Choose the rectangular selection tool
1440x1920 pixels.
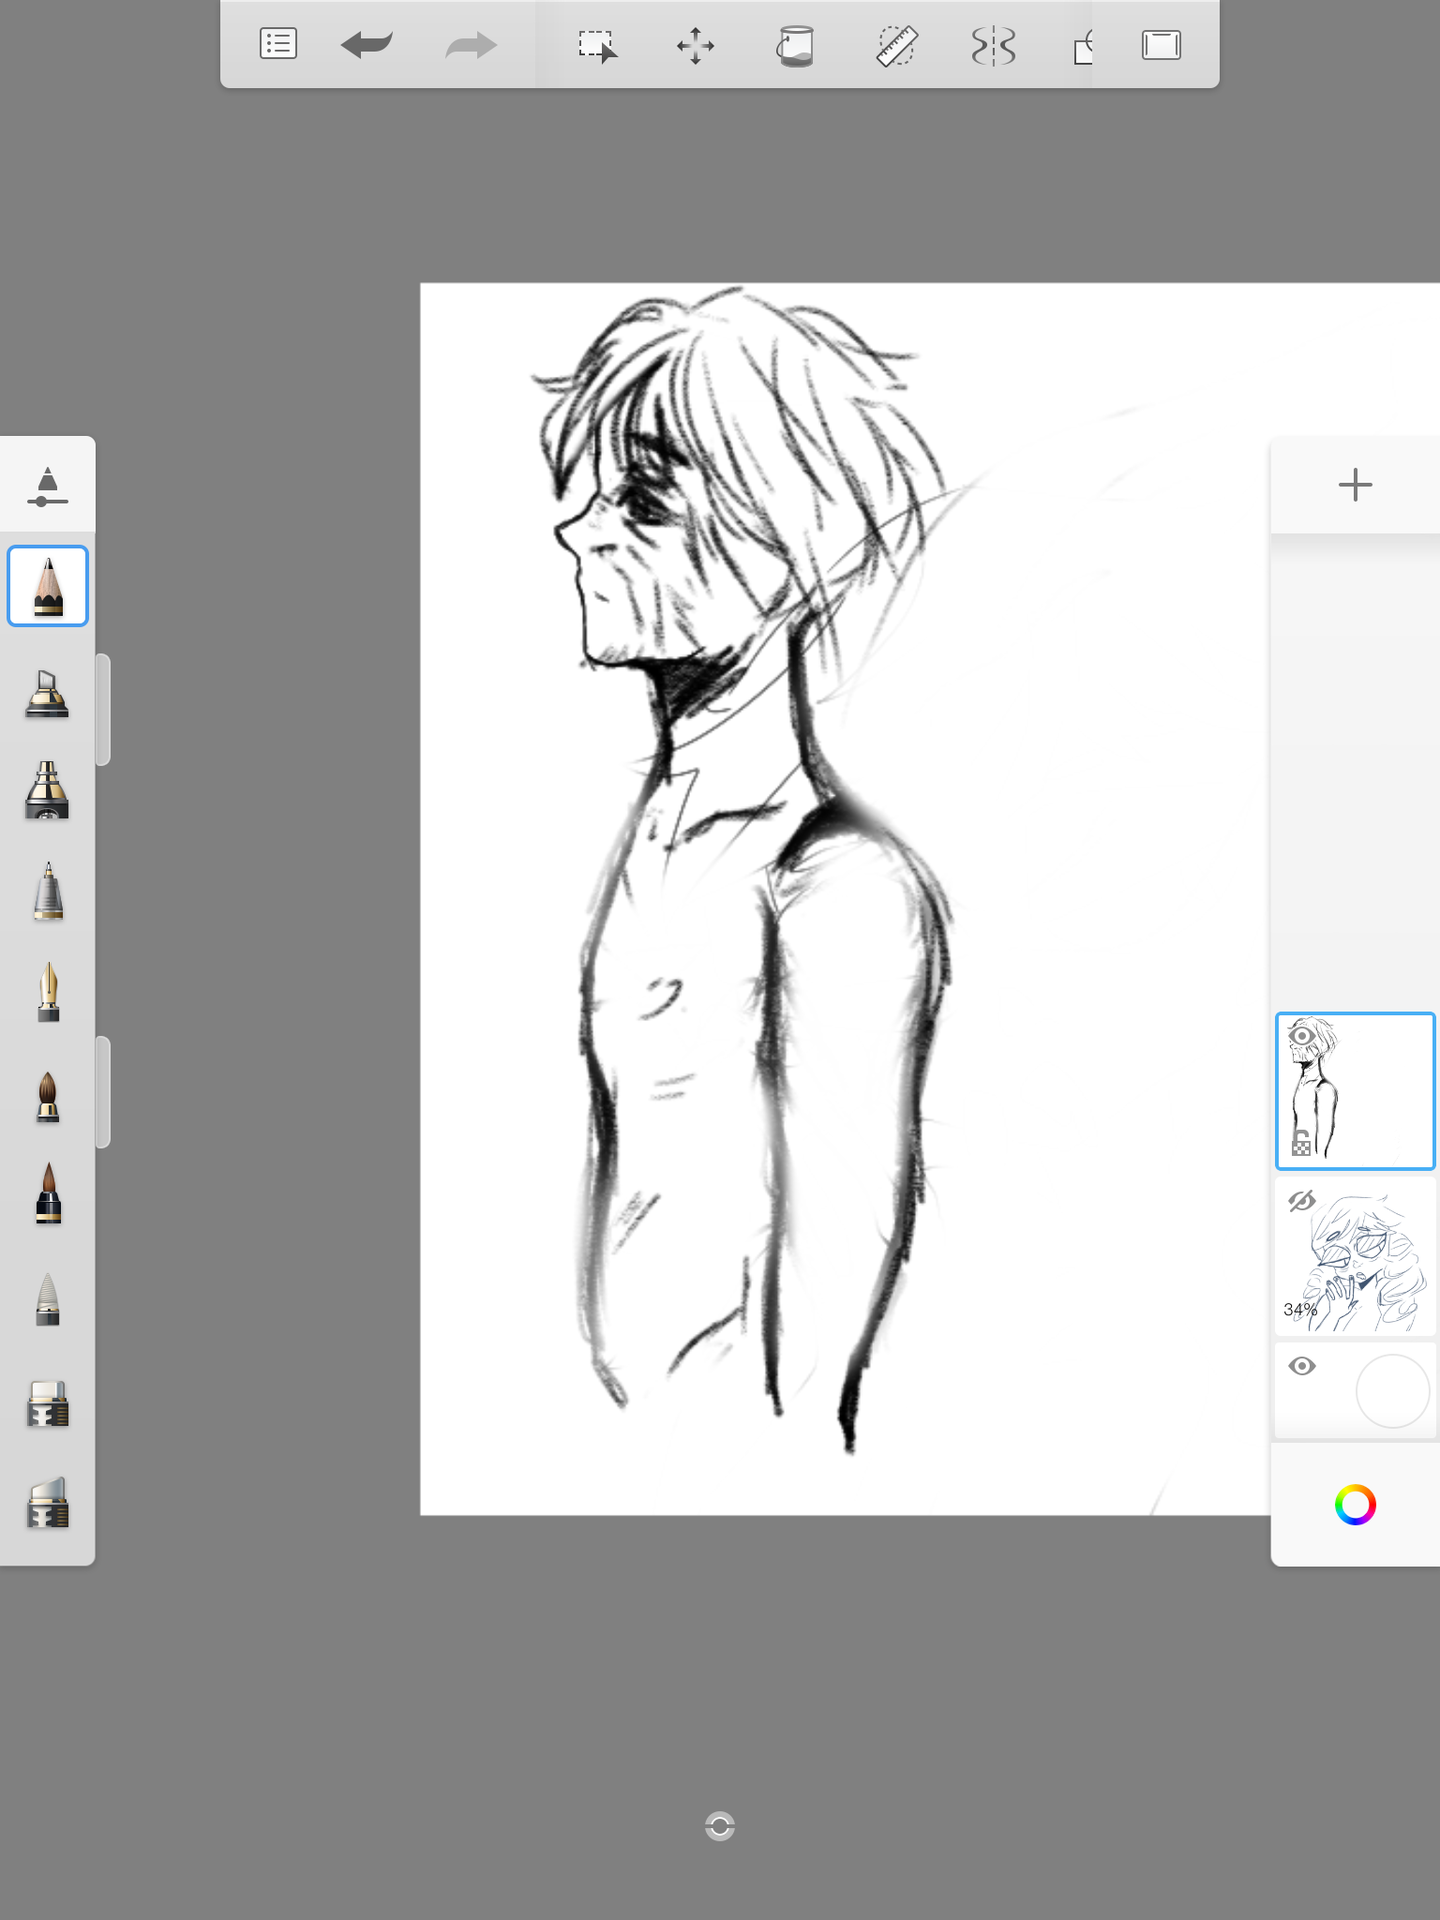coord(597,46)
